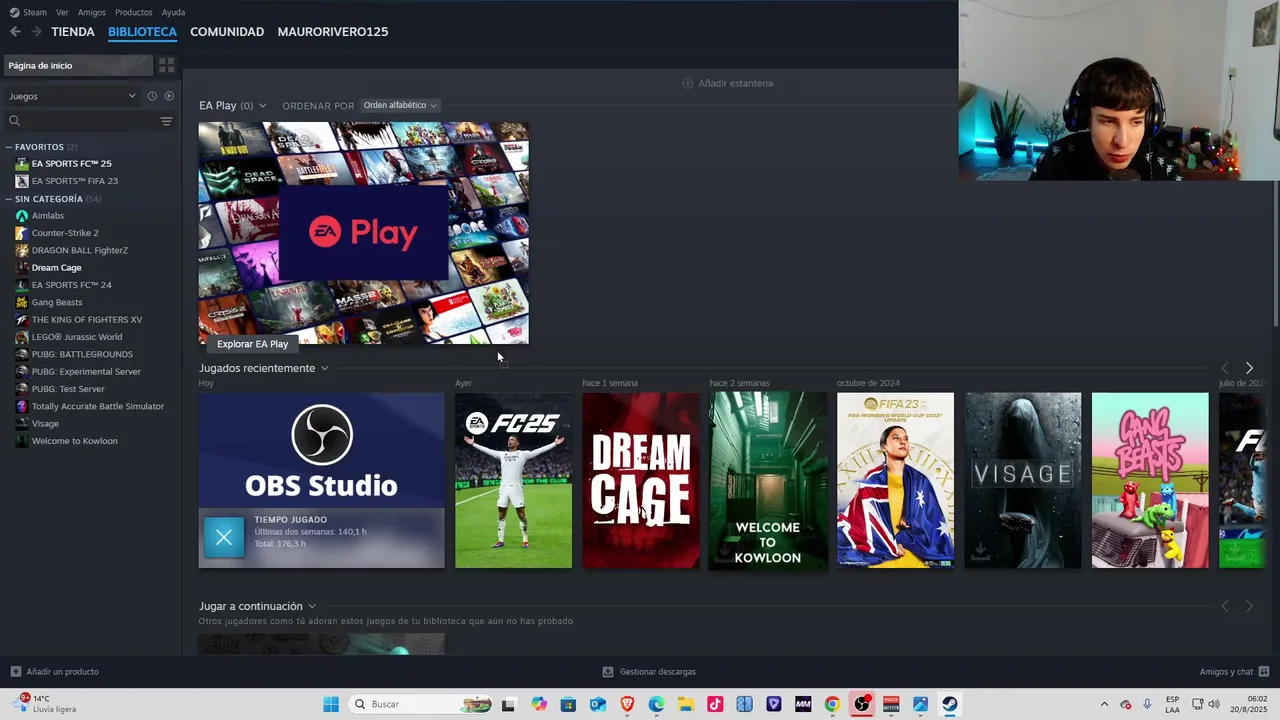Open Brave browser from the taskbar
The height and width of the screenshot is (720, 1280).
(627, 704)
